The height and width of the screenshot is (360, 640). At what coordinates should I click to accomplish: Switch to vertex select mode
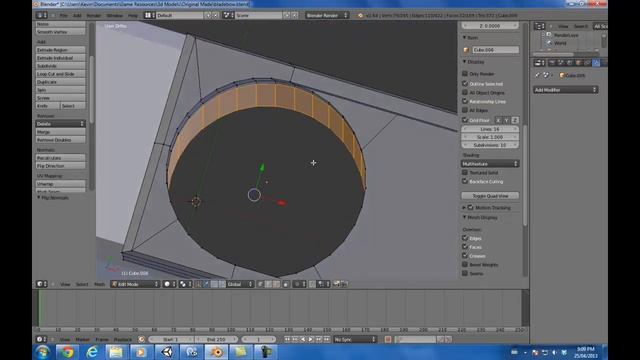click(x=260, y=284)
